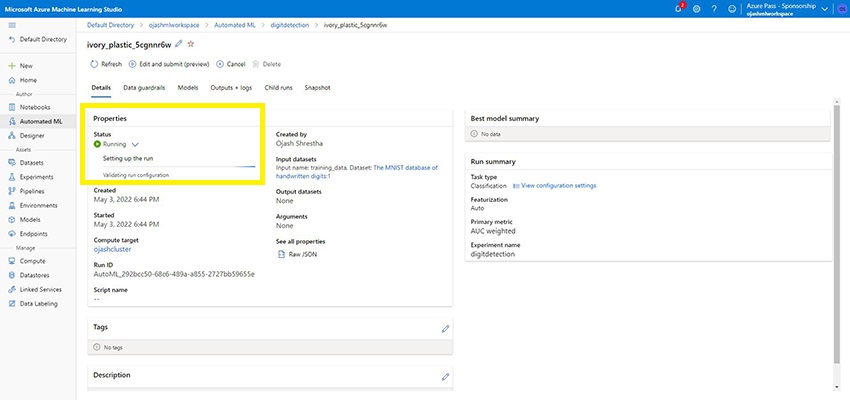Edit Tags using pencil icon
The image size is (850, 400).
click(445, 328)
